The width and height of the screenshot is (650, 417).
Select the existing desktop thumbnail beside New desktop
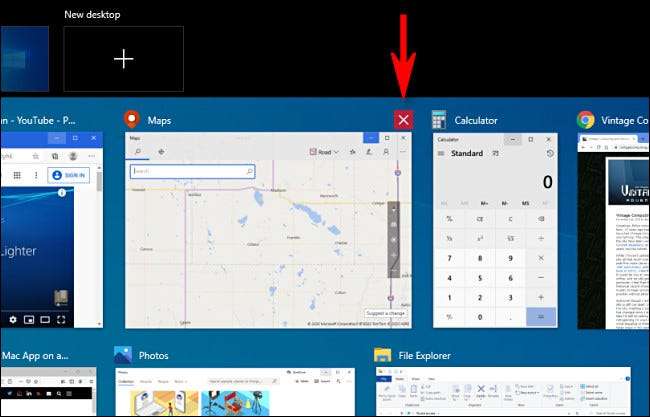point(24,59)
